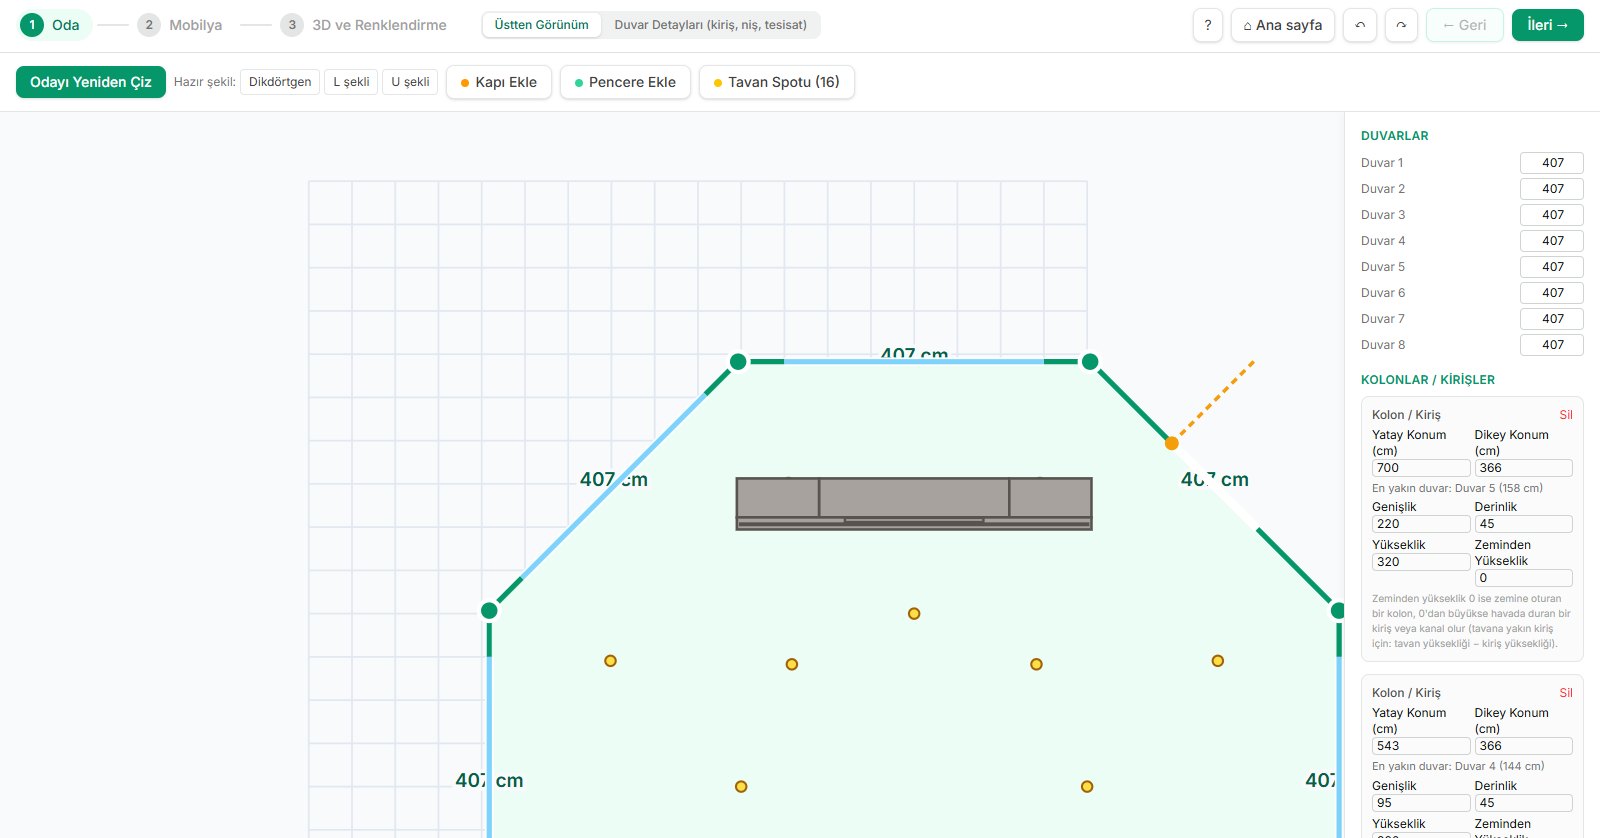Open step 2 Mobilya
The image size is (1600, 838).
[x=181, y=25]
